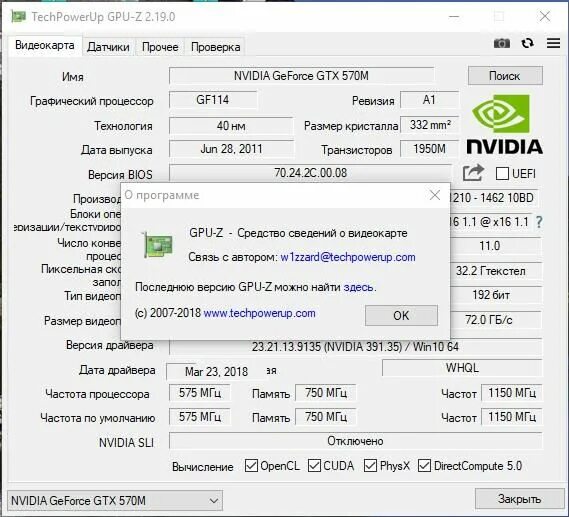Click OK in the About dialog

[x=401, y=316]
